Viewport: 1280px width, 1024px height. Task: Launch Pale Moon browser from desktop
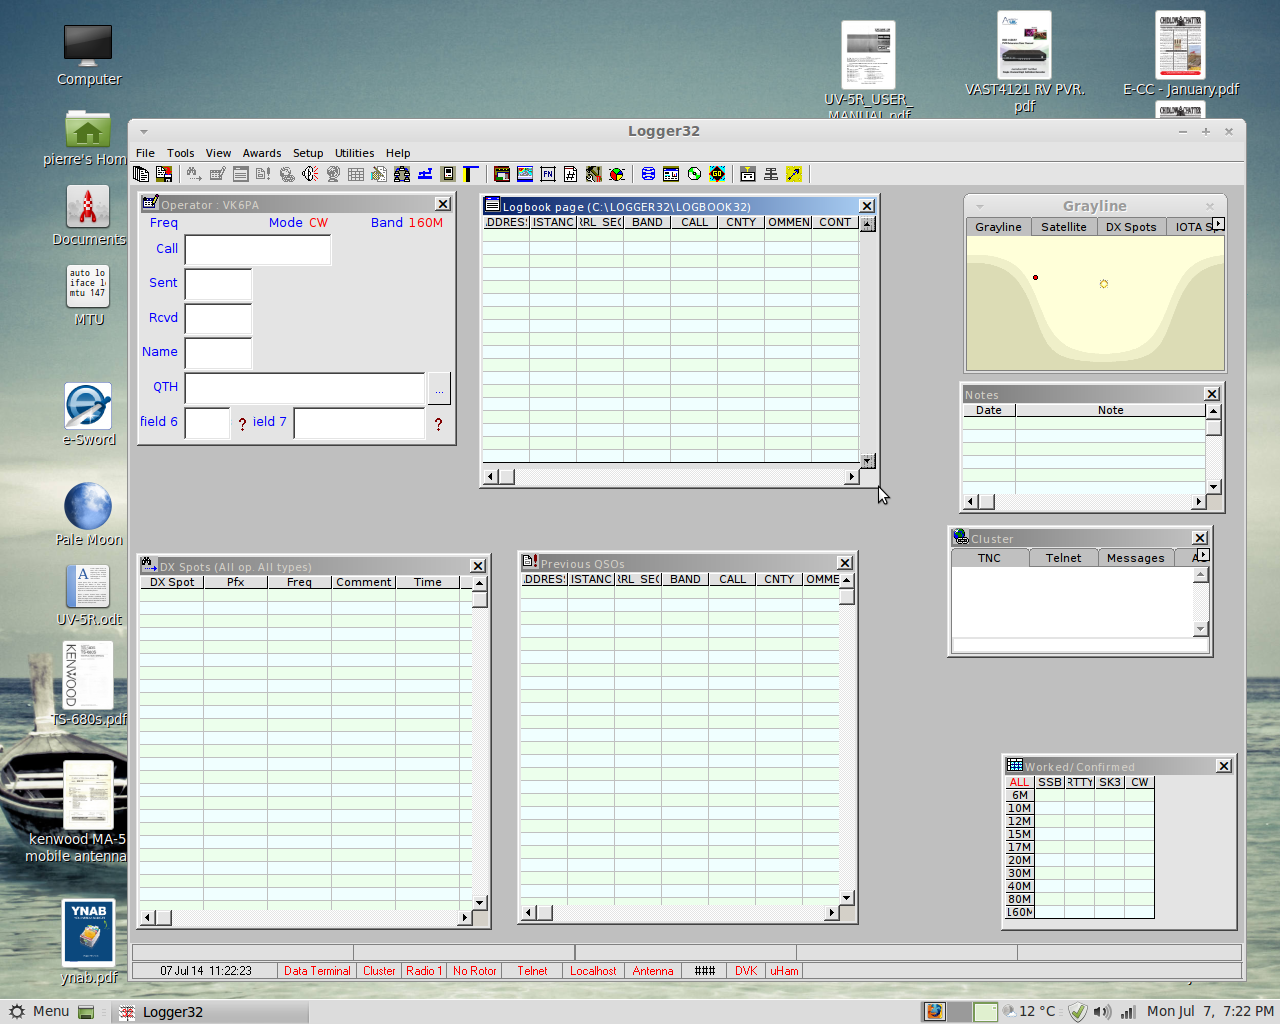click(88, 506)
